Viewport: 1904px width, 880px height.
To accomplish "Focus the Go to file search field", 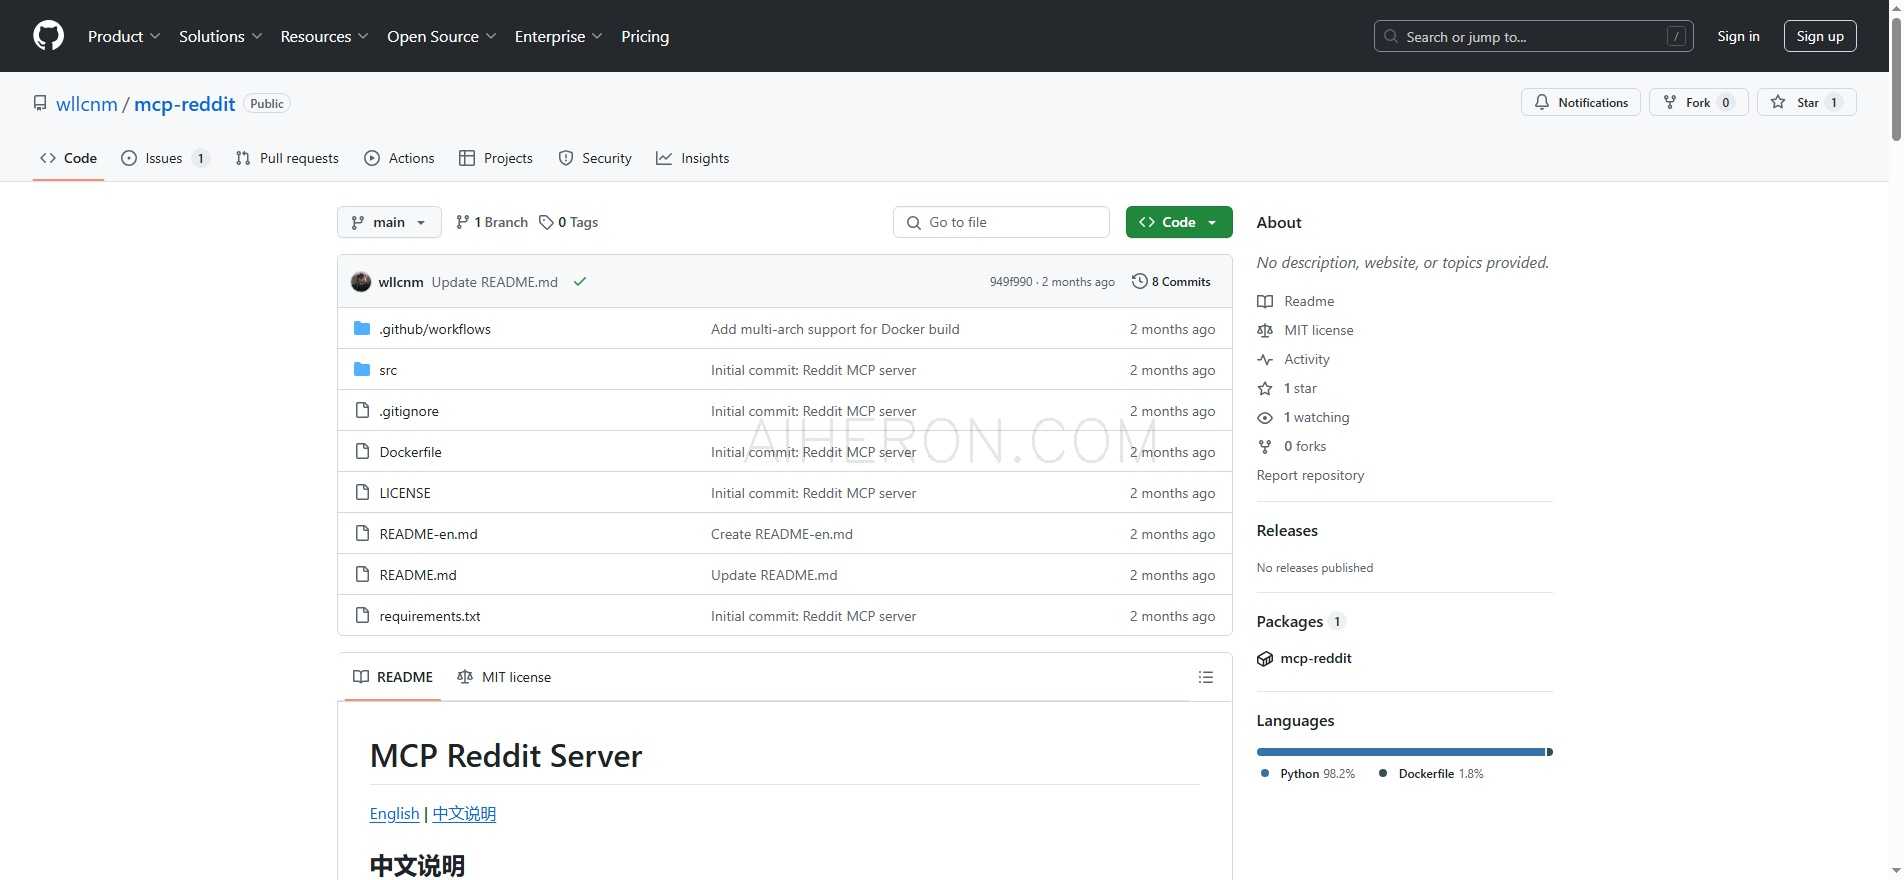I will 1001,222.
